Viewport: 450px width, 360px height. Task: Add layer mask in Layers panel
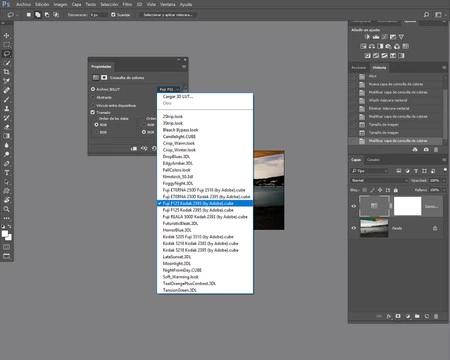click(398, 316)
